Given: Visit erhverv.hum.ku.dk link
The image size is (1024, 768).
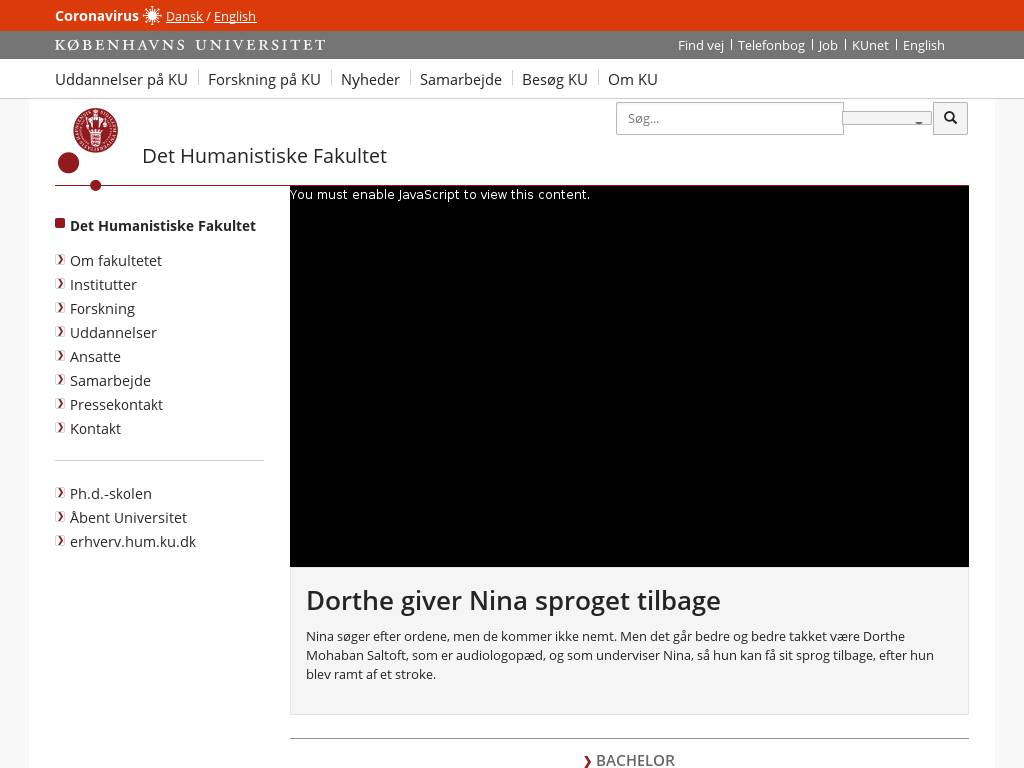Looking at the screenshot, I should coord(132,541).
